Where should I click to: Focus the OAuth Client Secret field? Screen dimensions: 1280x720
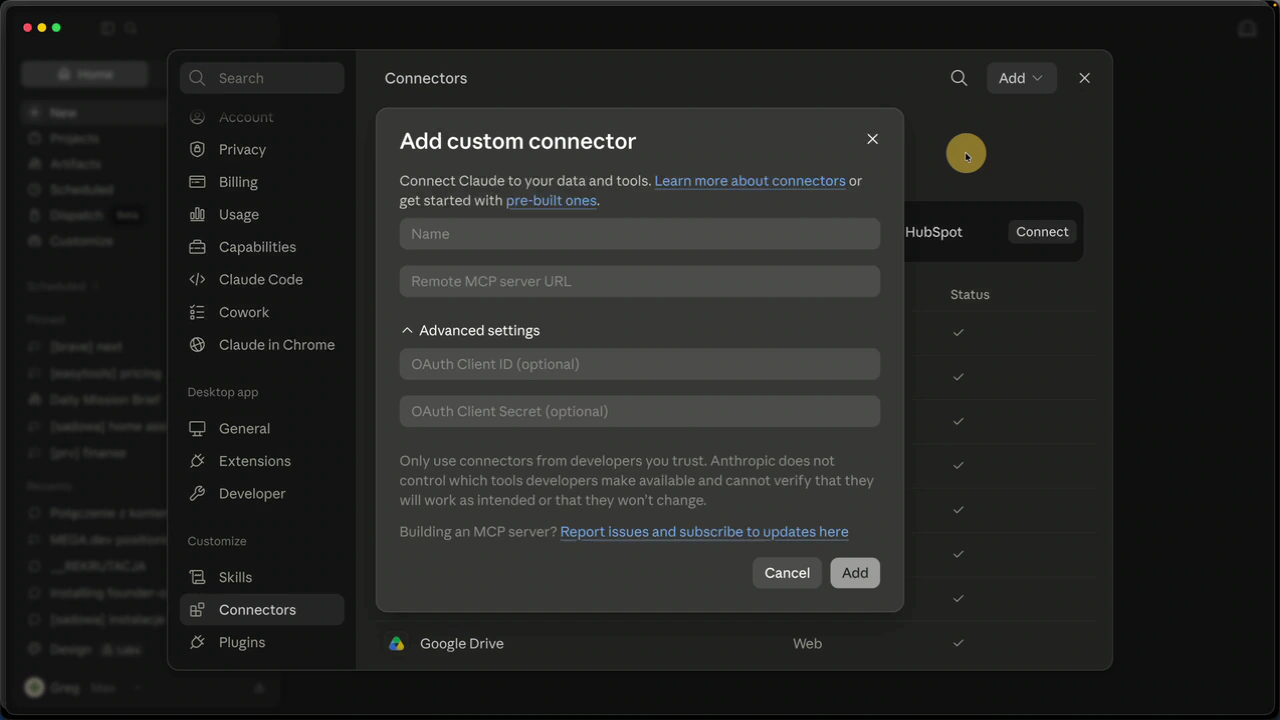point(640,411)
